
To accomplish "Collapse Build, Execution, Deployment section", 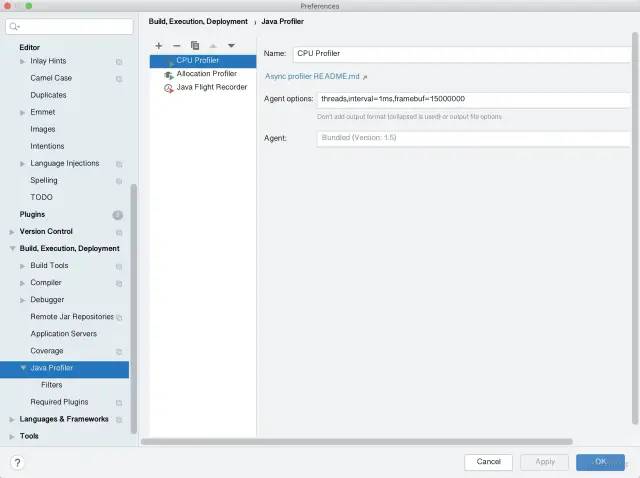I will coord(12,248).
